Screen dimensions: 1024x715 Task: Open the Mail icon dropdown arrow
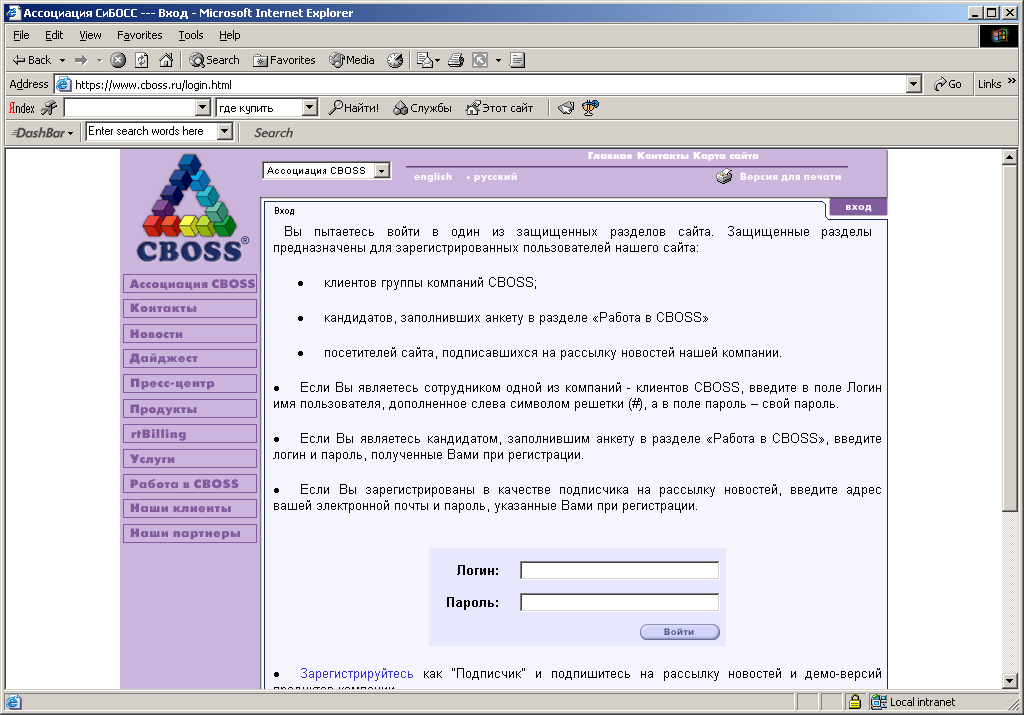(x=437, y=60)
